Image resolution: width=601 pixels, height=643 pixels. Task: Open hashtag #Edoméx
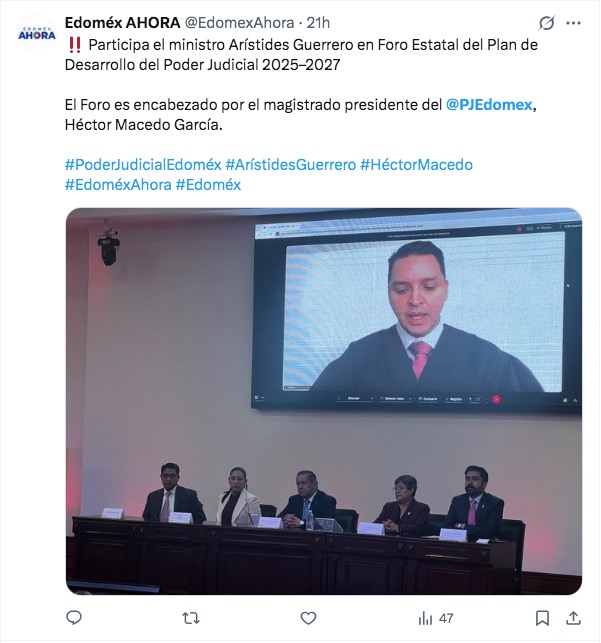208,185
